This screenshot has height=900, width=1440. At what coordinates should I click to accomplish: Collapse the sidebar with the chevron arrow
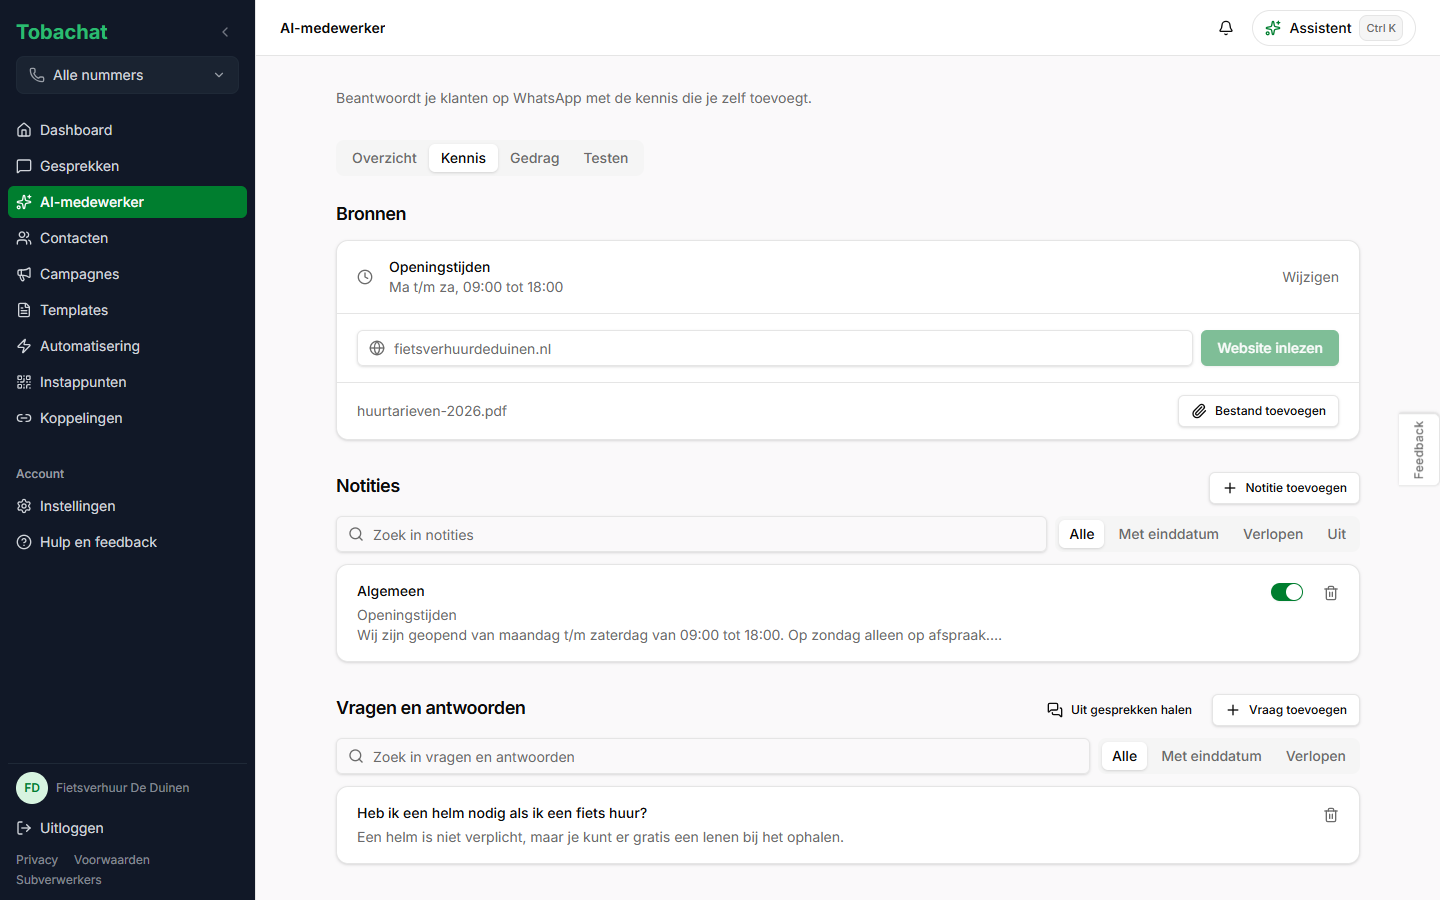(225, 32)
